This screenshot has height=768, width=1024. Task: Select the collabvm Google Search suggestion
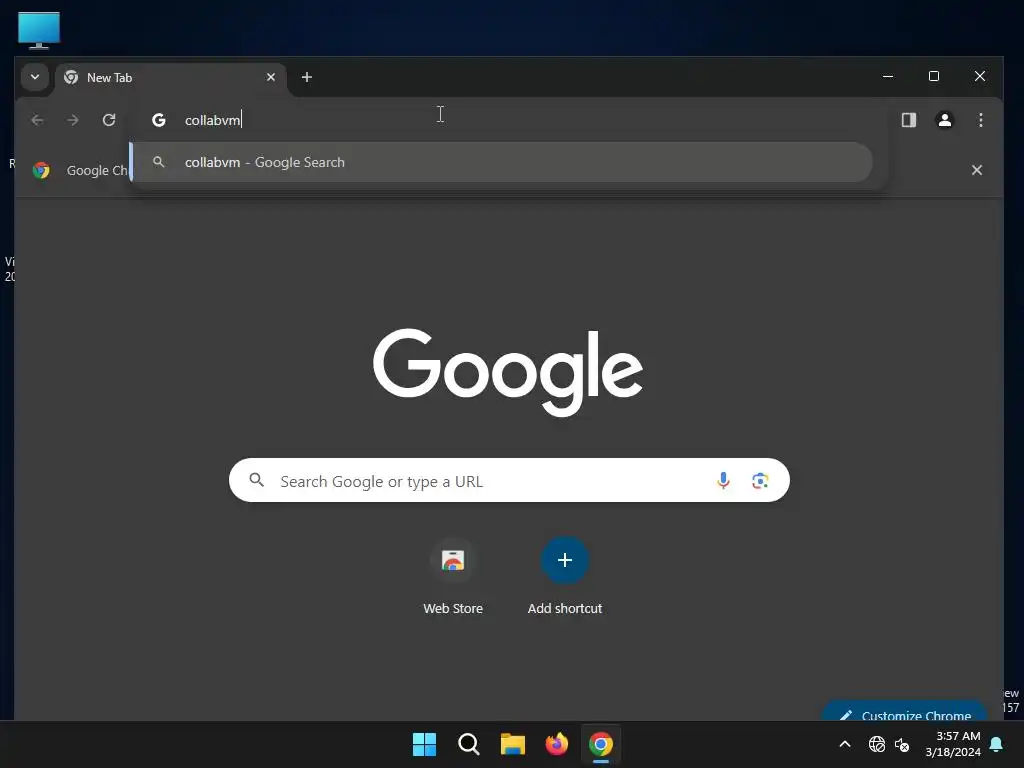coord(502,162)
